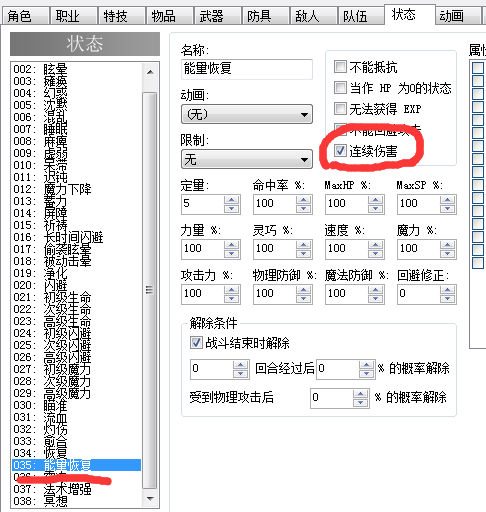The height and width of the screenshot is (512, 486).
Task: Select state 019: 净化
Action: [76, 273]
